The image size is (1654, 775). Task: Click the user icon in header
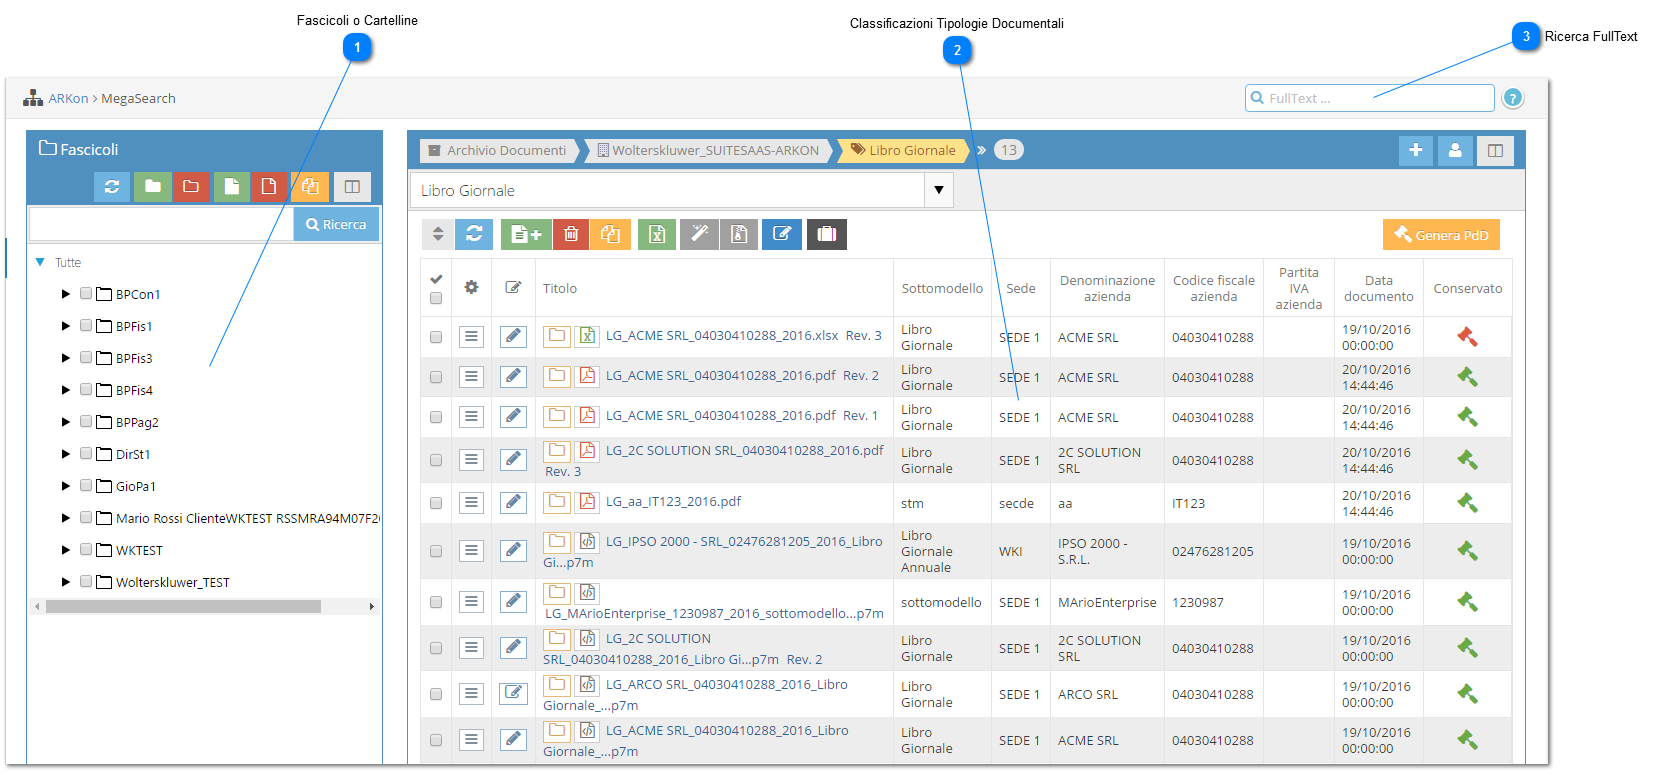(1455, 150)
